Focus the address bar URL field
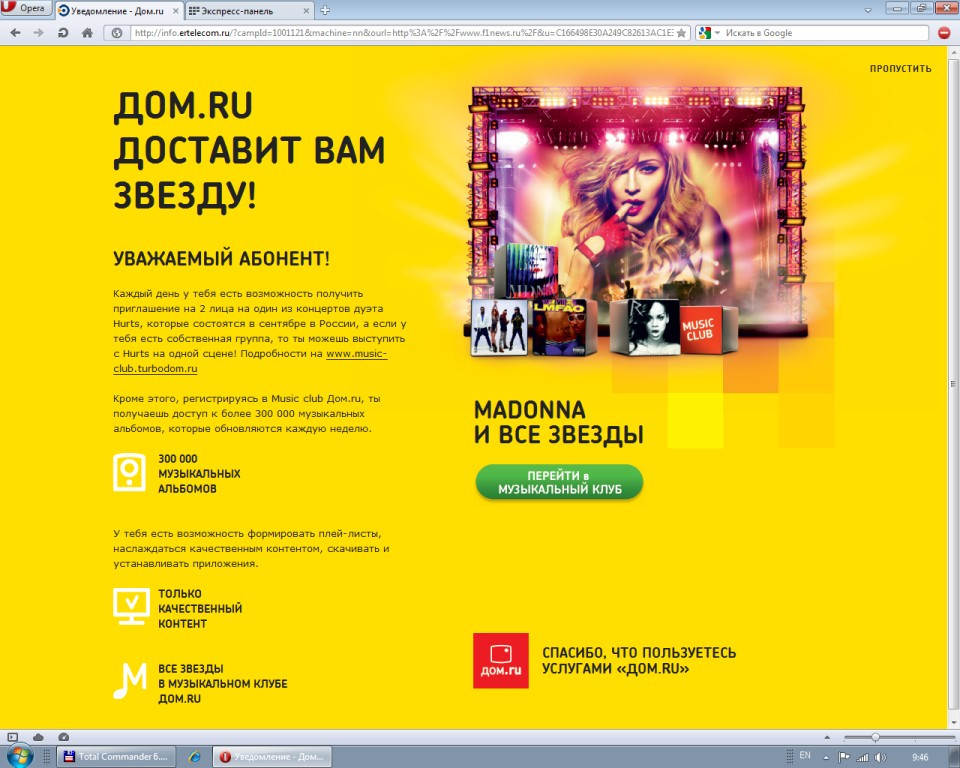The image size is (960, 768). pos(403,33)
